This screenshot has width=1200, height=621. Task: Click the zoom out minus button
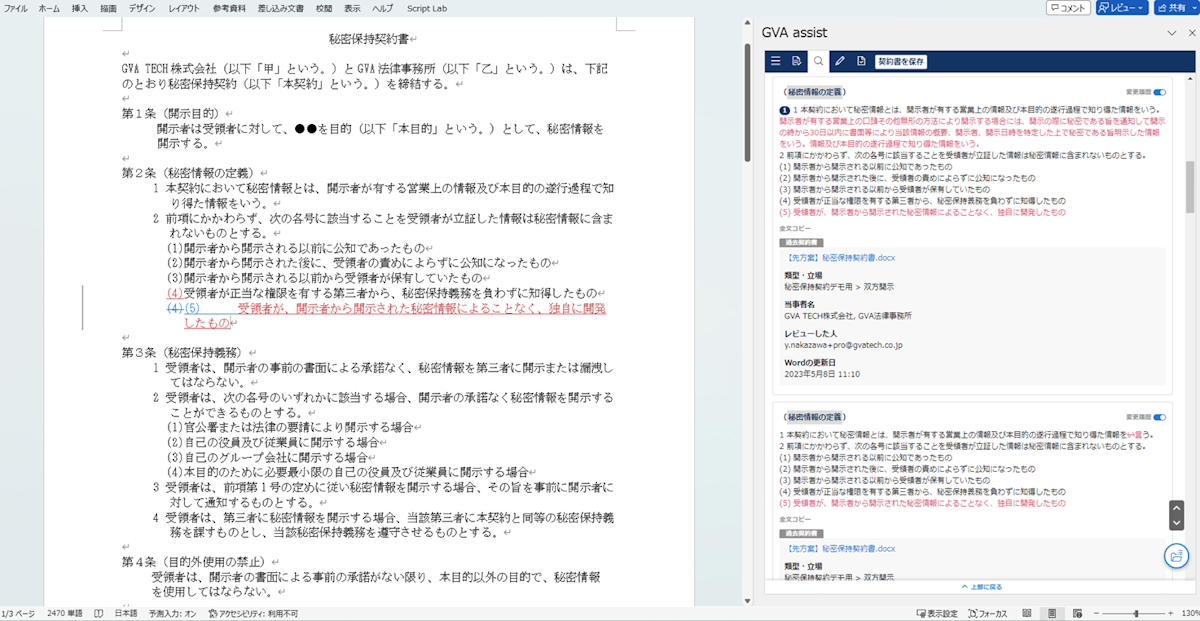click(x=1097, y=613)
